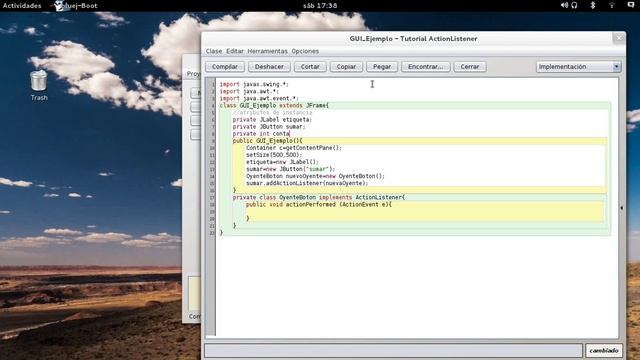Viewport: 640px width, 360px height.
Task: Click the line 'public void actionPerformed (ActionEvent e){'
Action: pyautogui.click(x=318, y=204)
